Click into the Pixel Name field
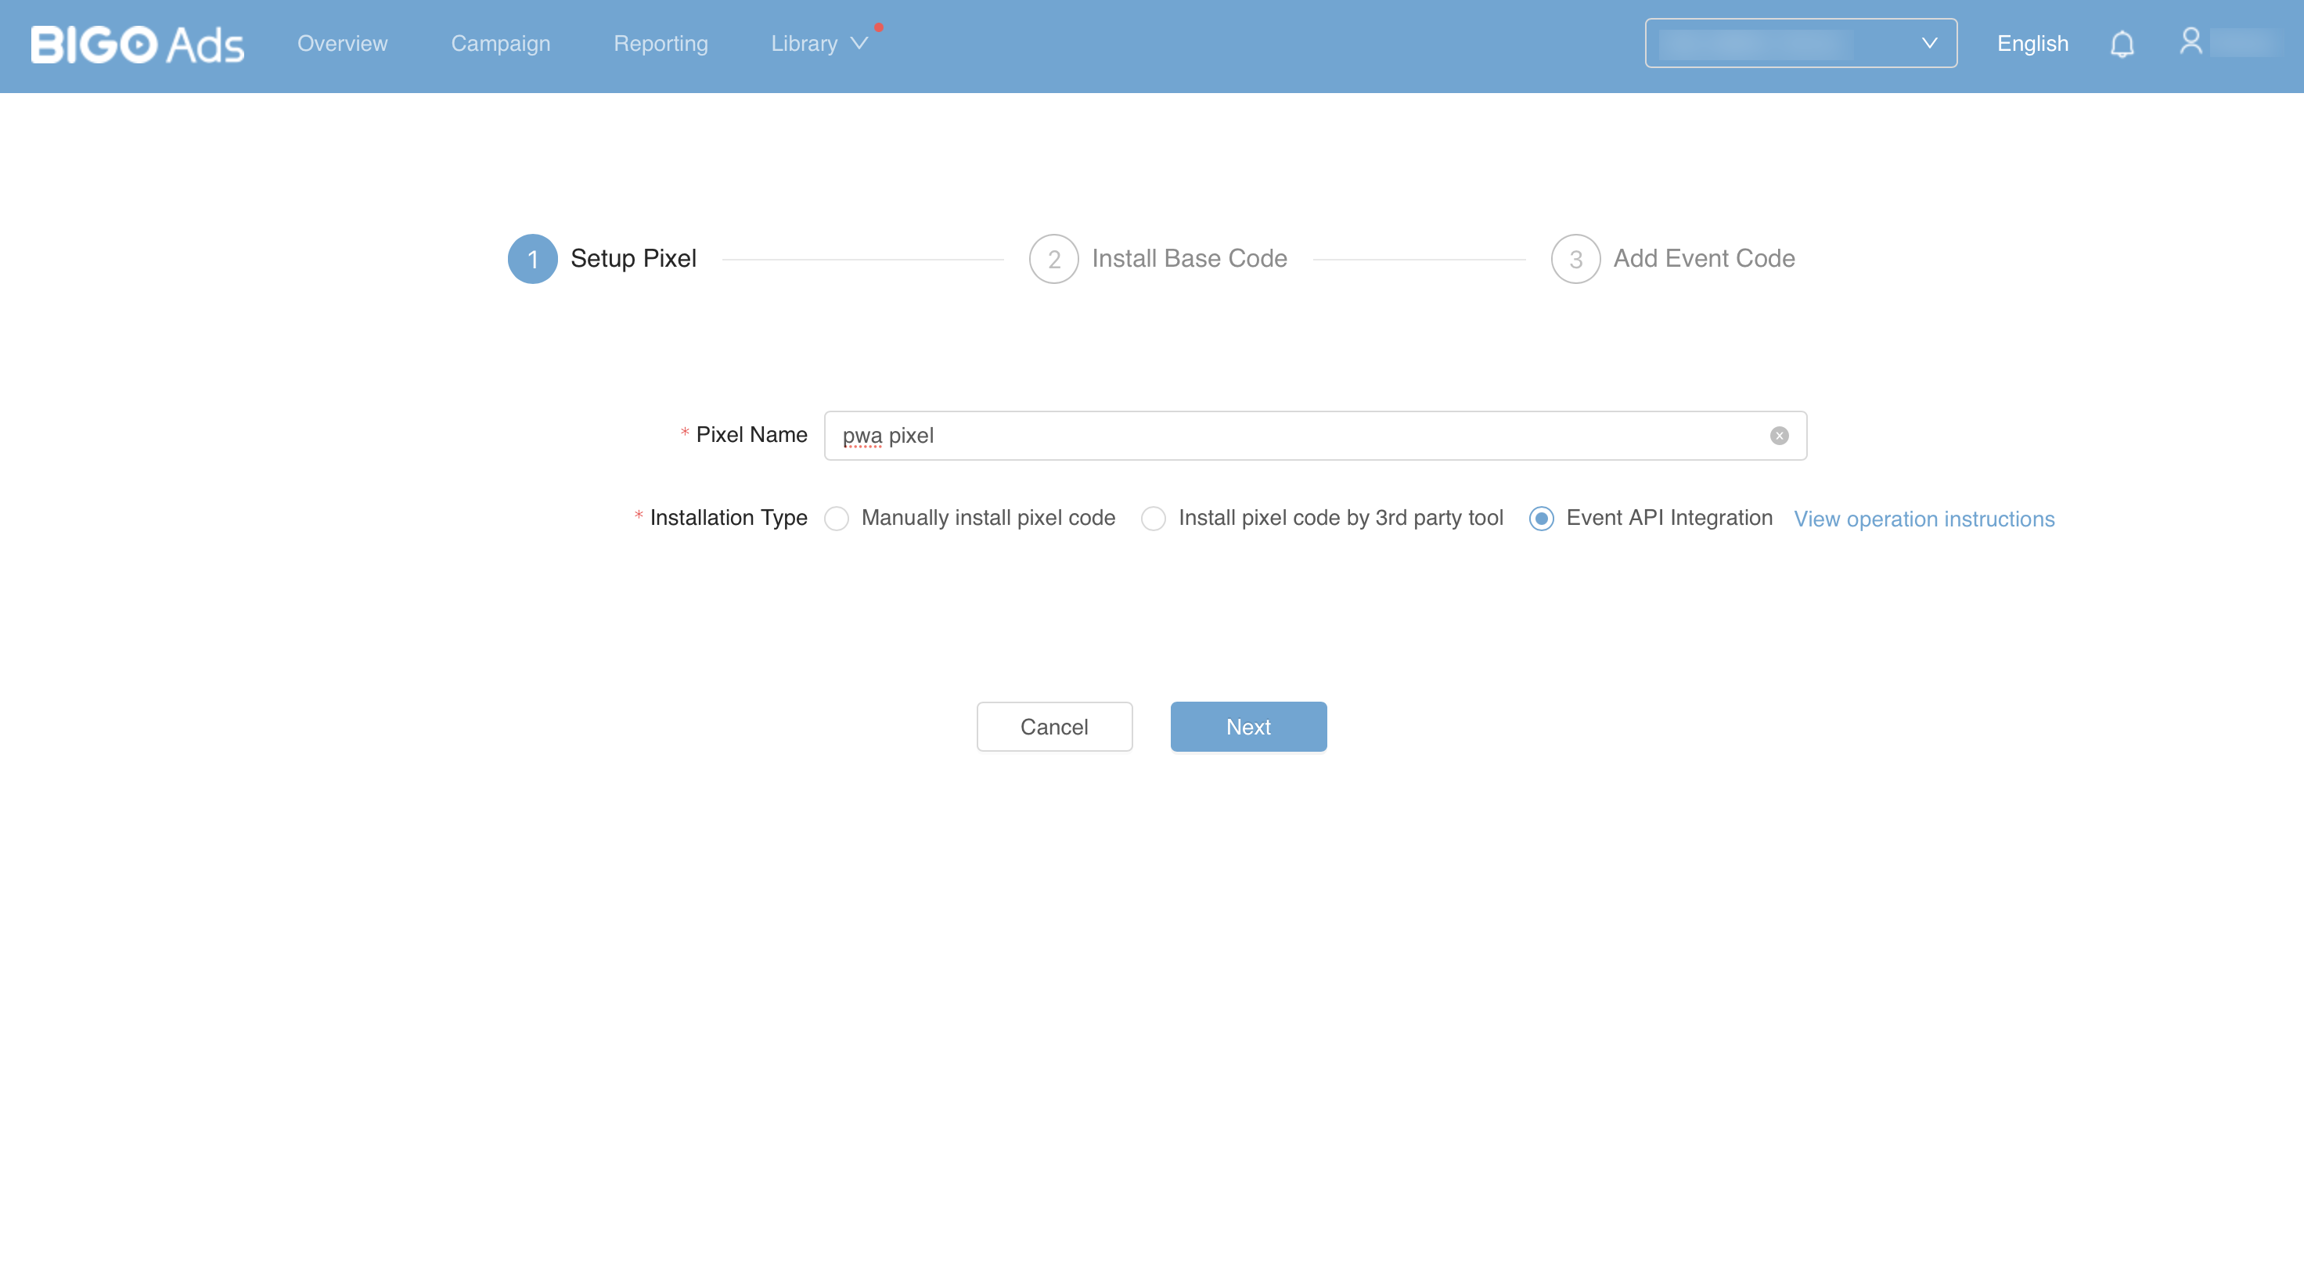Viewport: 2304px width, 1268px height. pyautogui.click(x=1290, y=436)
